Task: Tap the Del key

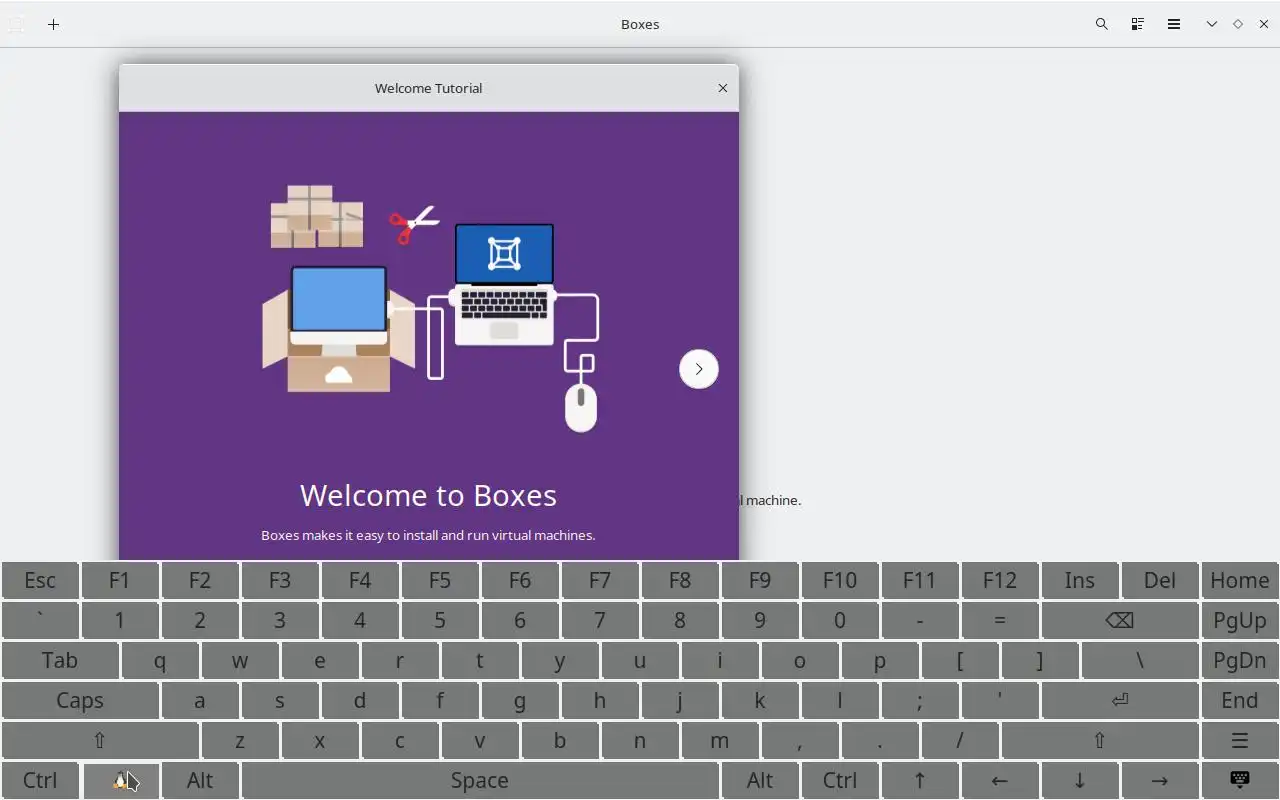Action: click(x=1160, y=580)
